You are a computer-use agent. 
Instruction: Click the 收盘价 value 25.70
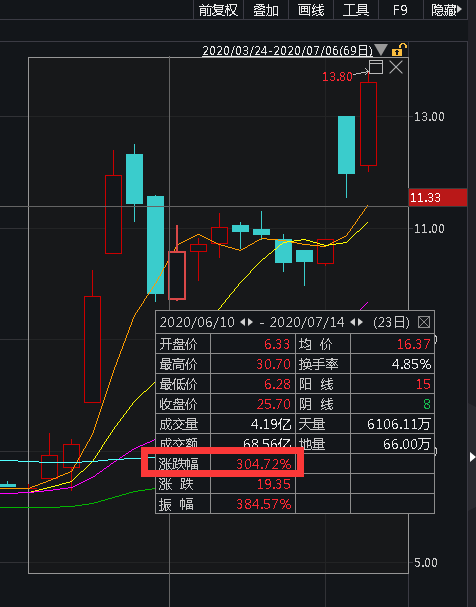tap(273, 404)
